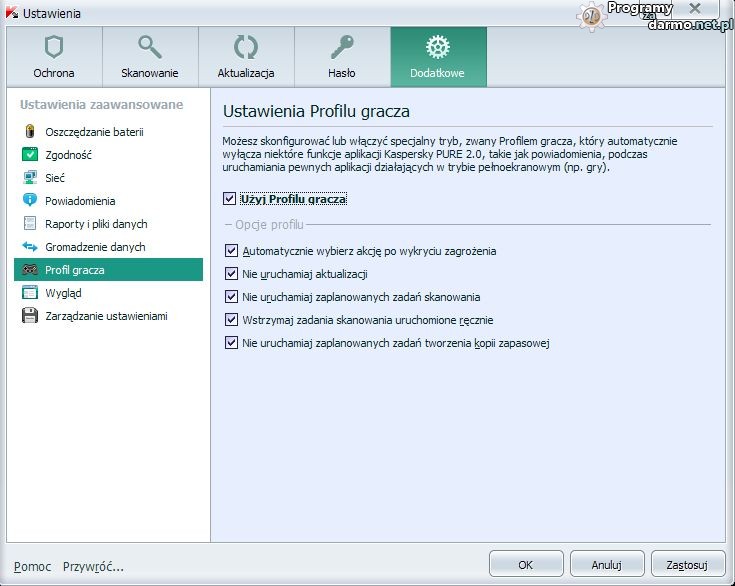This screenshot has height=586, width=735.
Task: Click the battery icon for Oszczędzanie baterii
Action: (30, 131)
